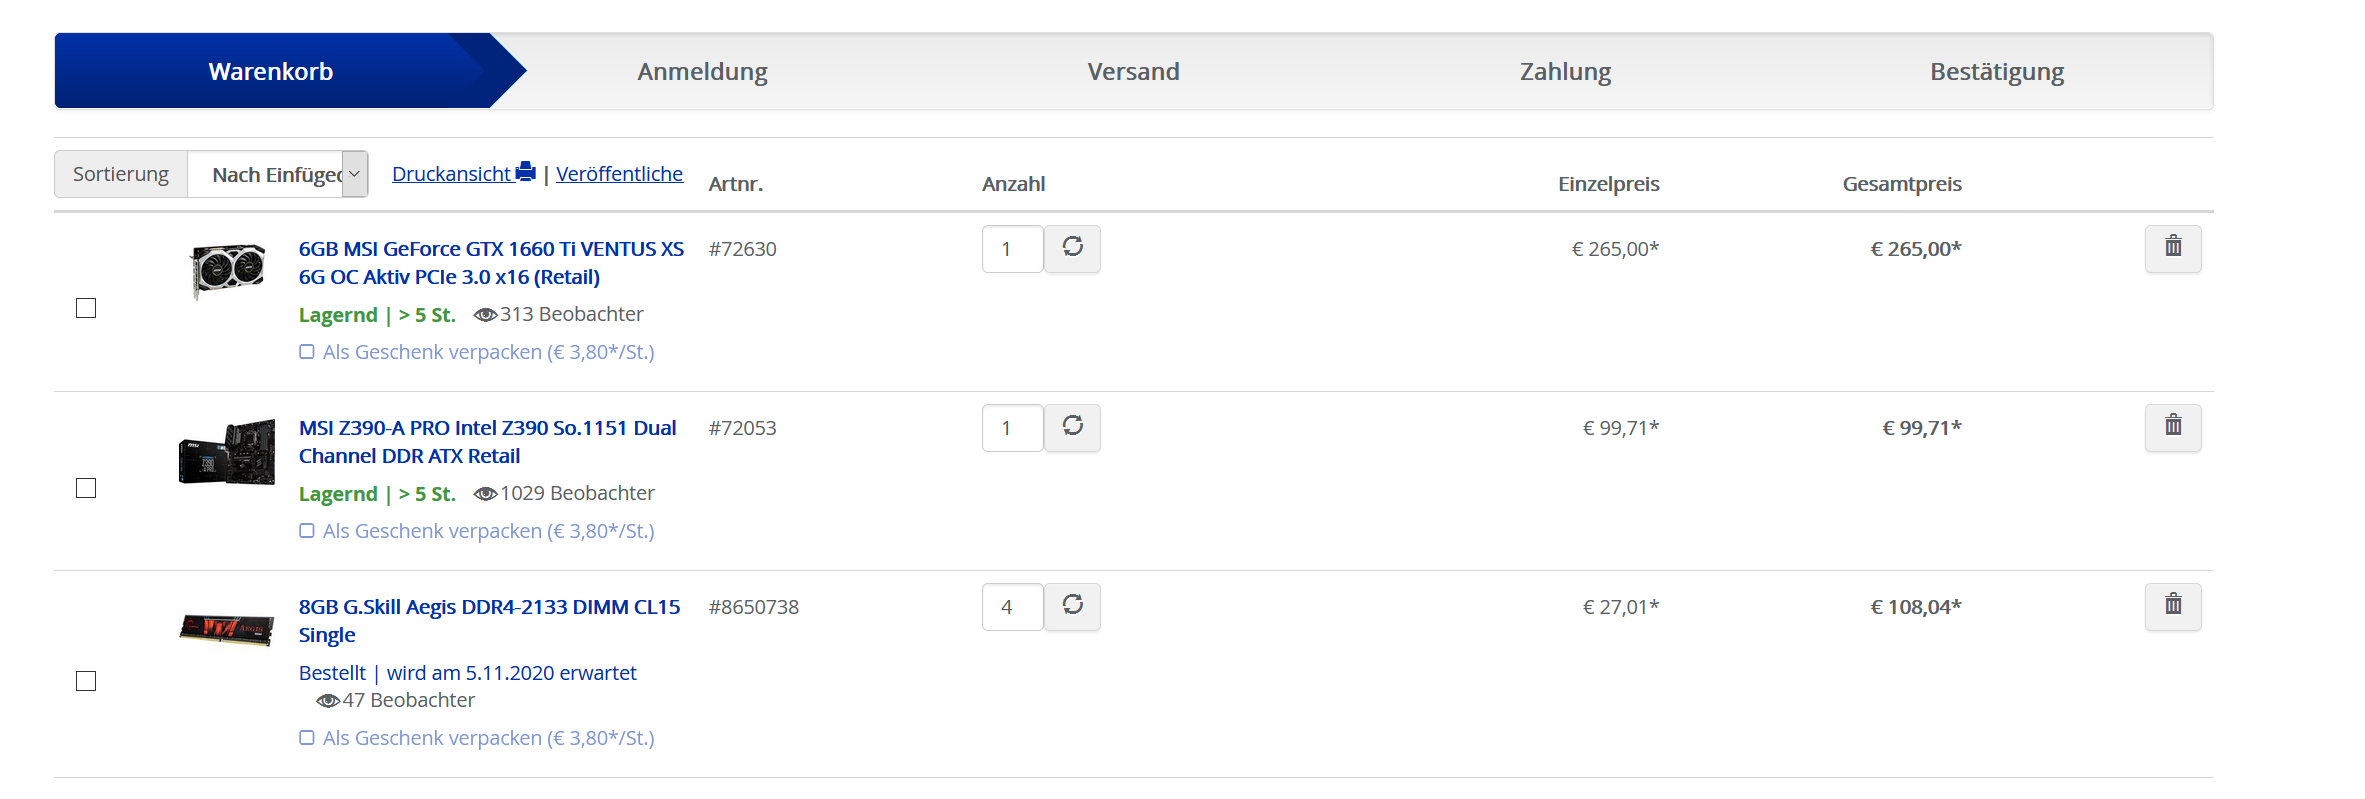Select the GTX 1660 Ti row checkbox
2365x799 pixels.
tap(86, 308)
